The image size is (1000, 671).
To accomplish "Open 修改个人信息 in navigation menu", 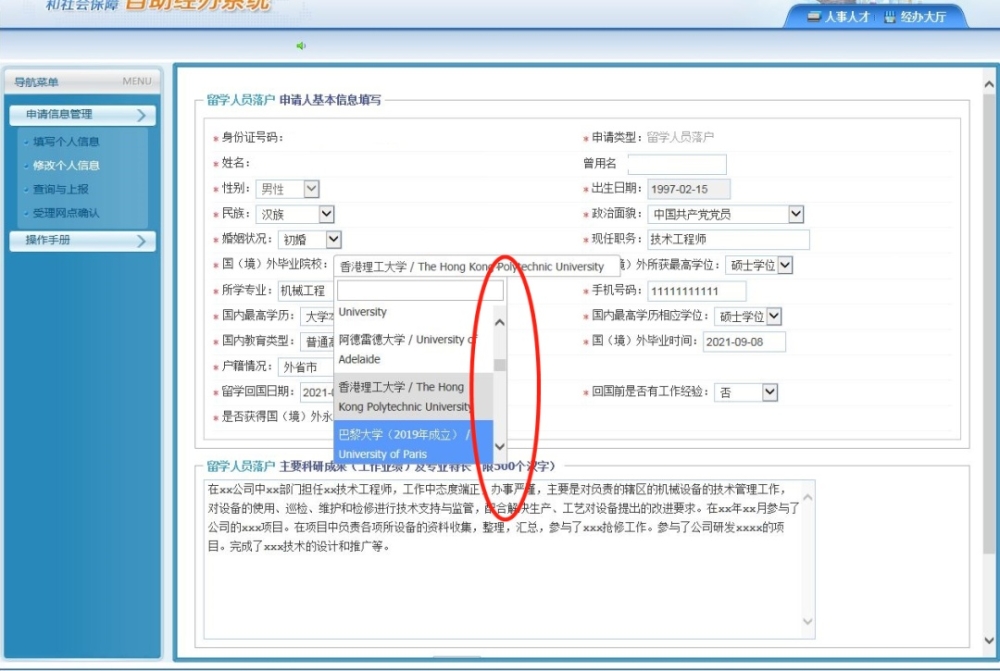I will click(66, 165).
